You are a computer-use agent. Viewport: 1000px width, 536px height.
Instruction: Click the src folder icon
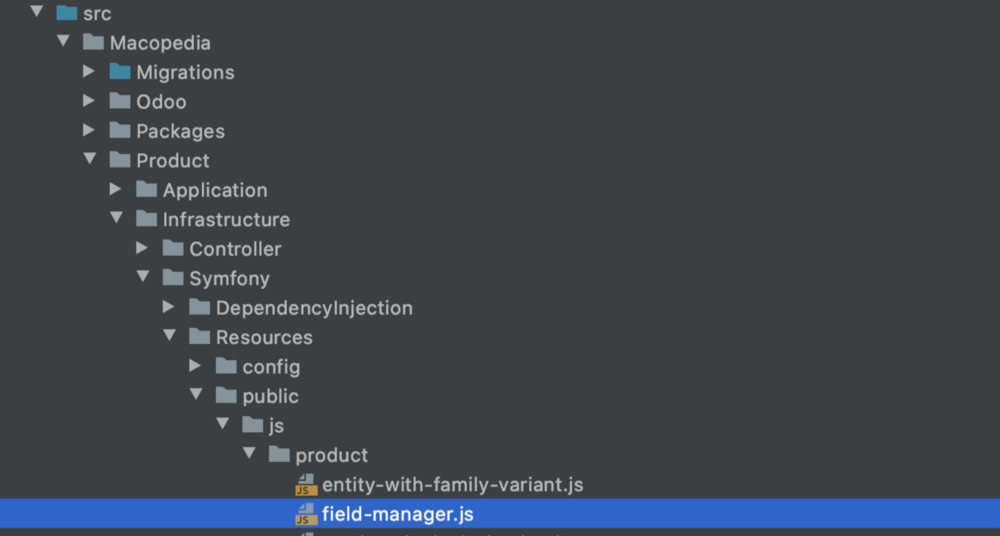(67, 14)
